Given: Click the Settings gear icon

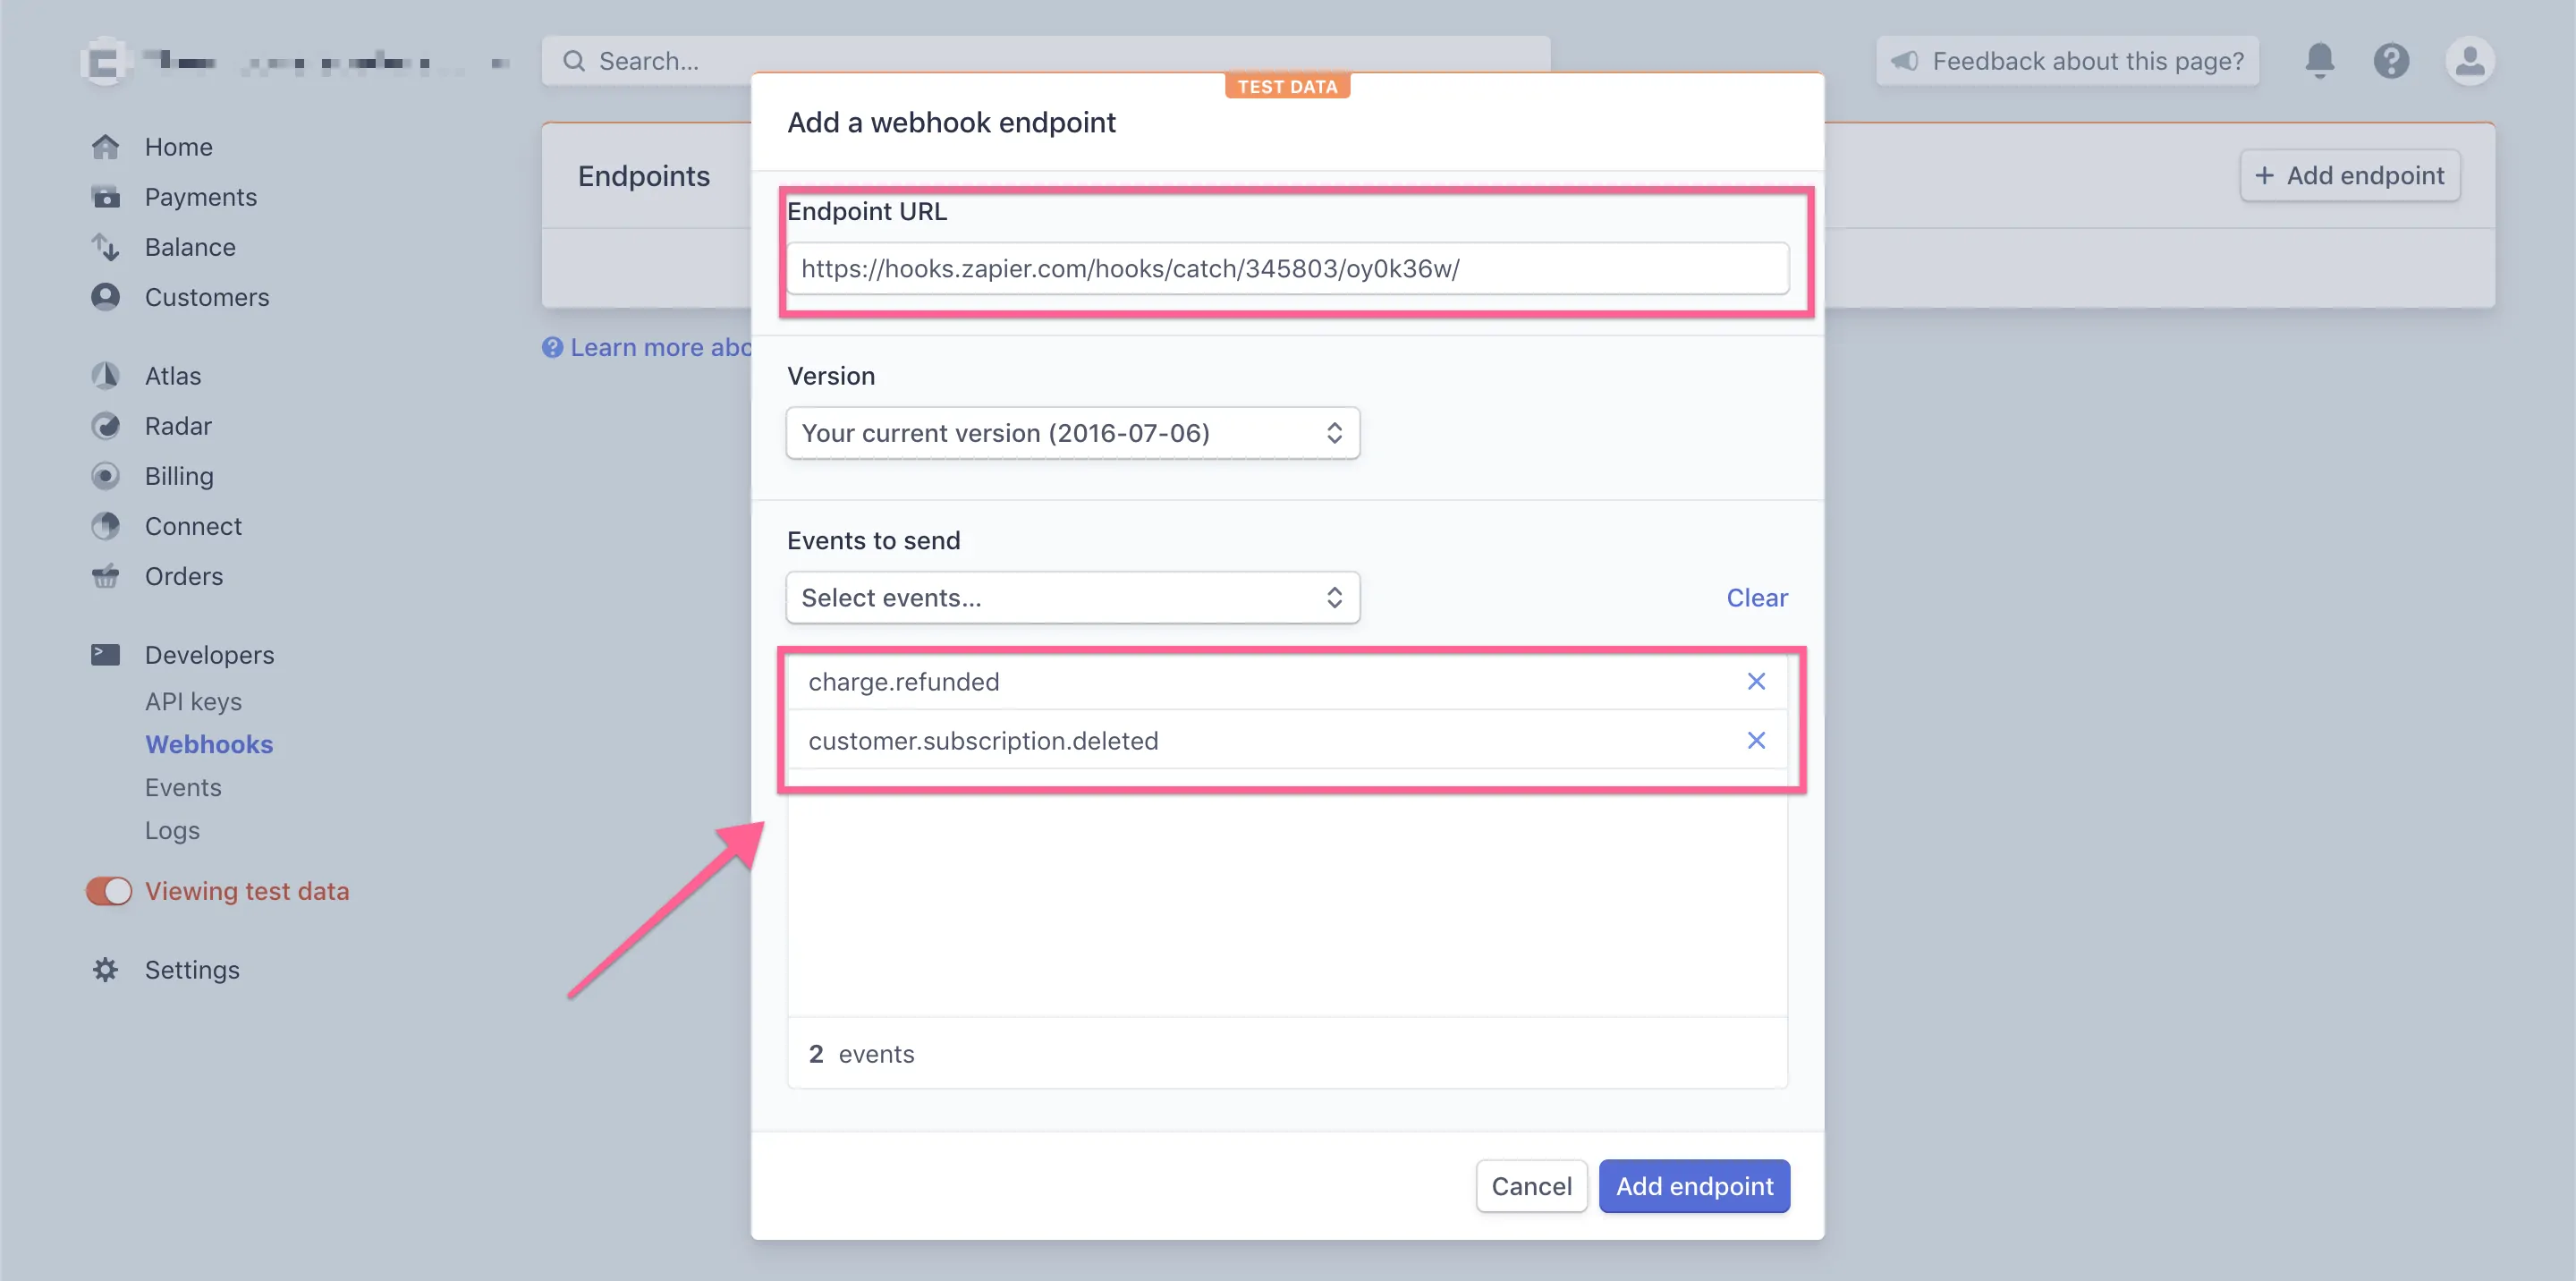Looking at the screenshot, I should point(105,970).
